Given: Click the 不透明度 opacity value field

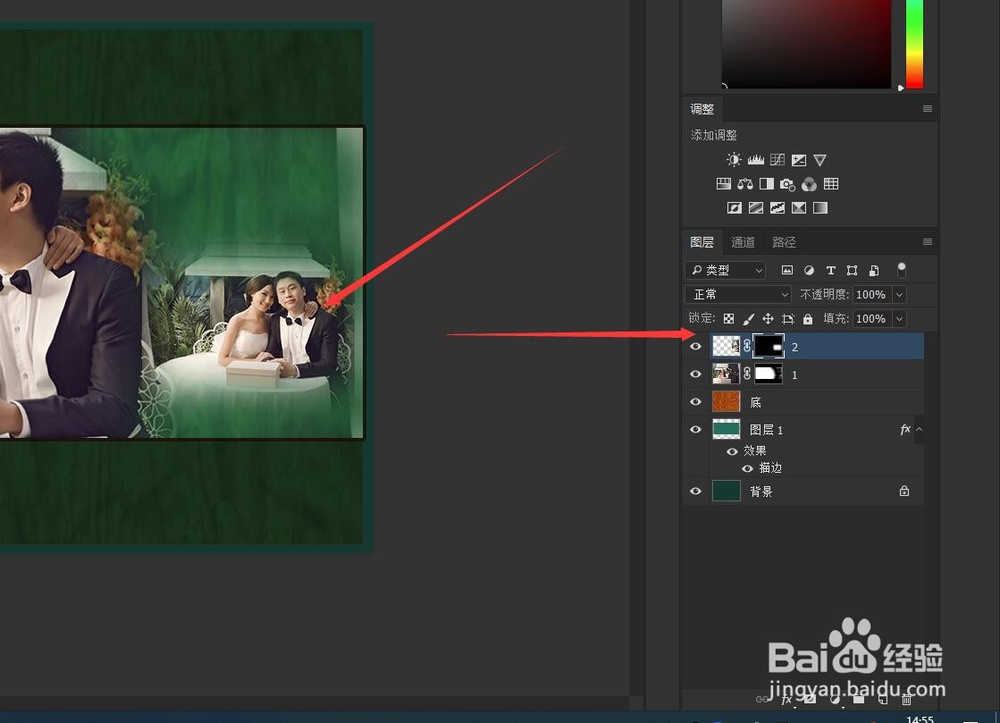Looking at the screenshot, I should click(x=872, y=295).
